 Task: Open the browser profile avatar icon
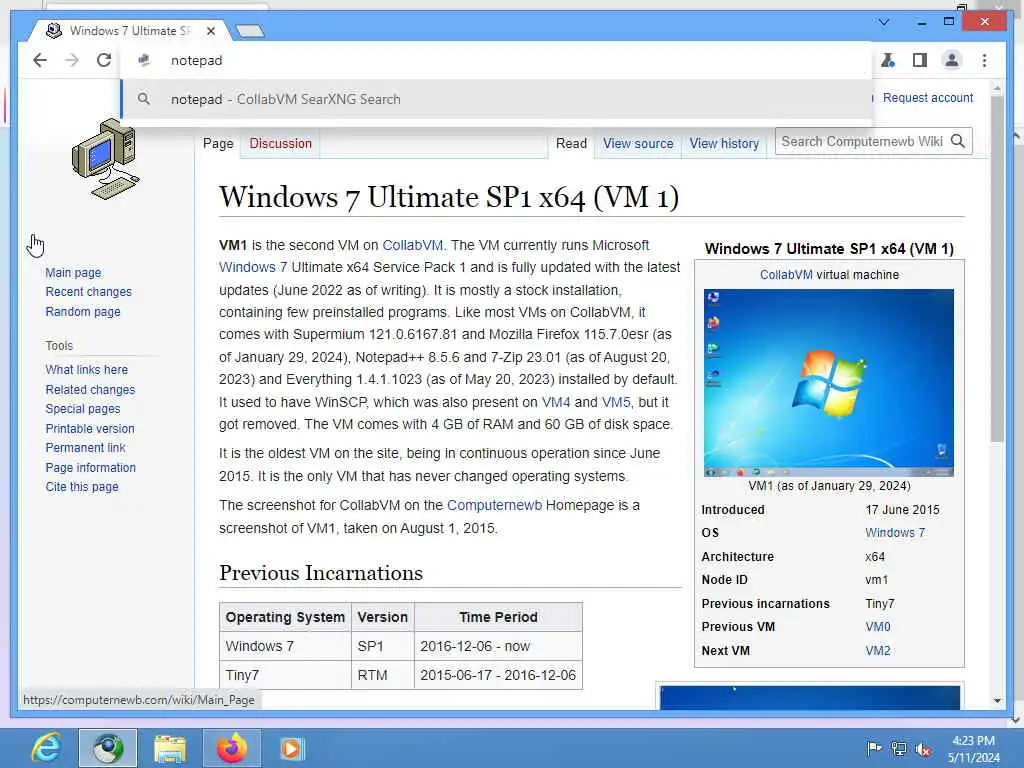(952, 60)
